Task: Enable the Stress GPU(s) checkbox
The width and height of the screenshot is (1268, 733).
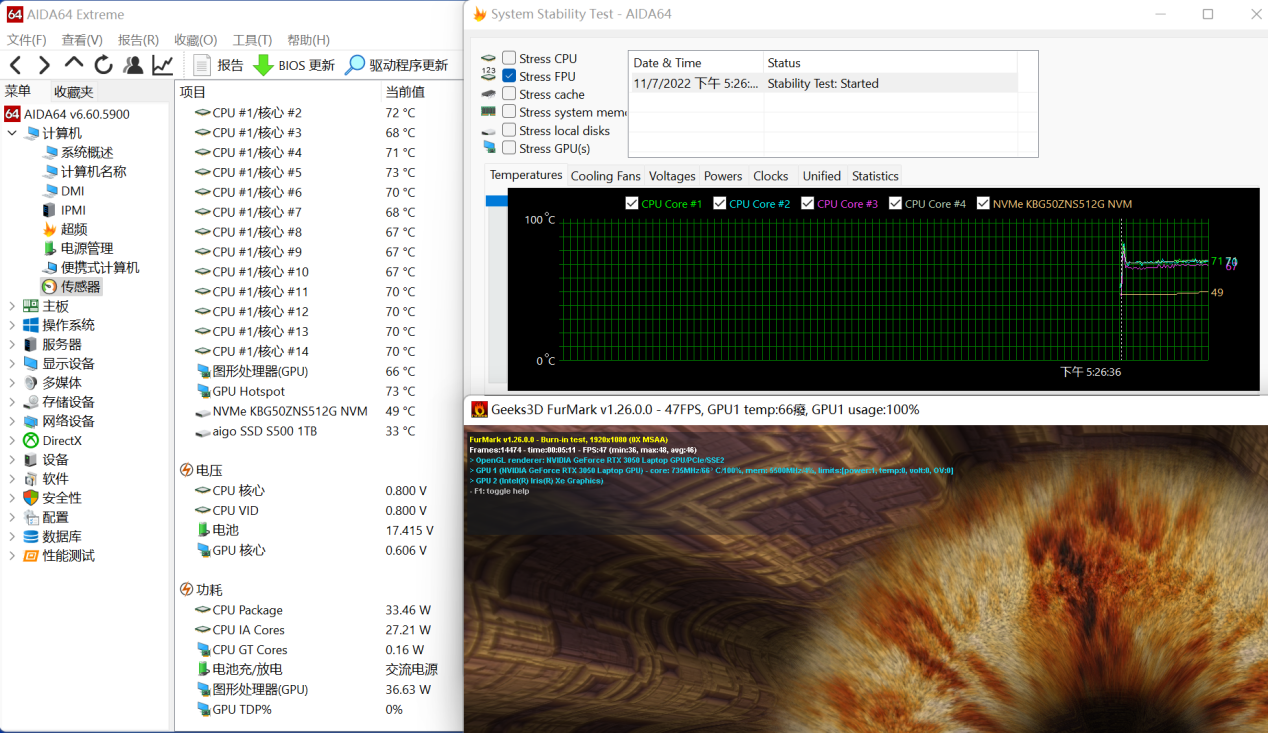Action: click(510, 148)
